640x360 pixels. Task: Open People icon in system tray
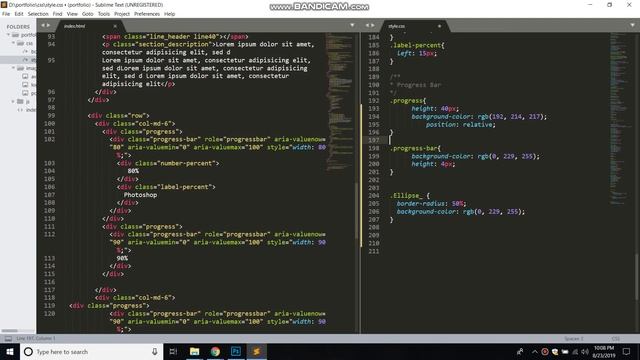coord(520,351)
